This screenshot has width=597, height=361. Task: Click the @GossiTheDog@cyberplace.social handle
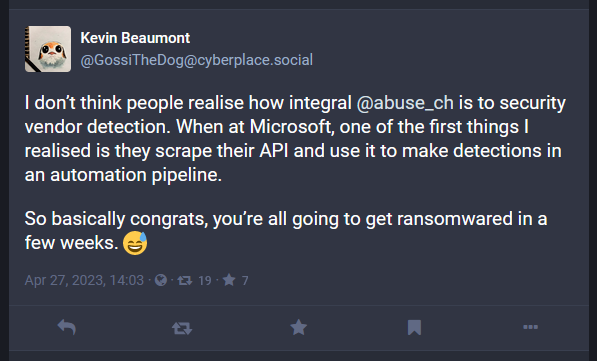[196, 60]
